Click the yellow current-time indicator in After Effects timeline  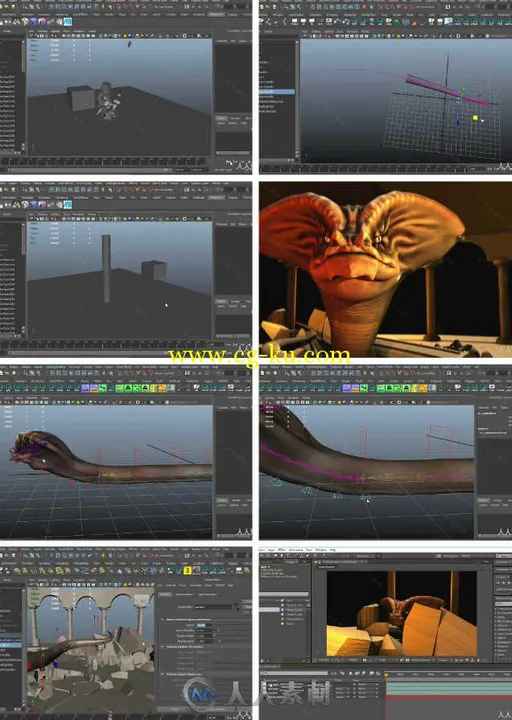coord(386,675)
